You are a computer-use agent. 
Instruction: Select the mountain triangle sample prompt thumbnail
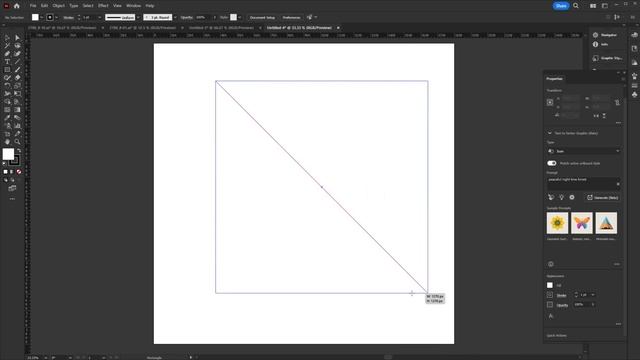(x=606, y=223)
